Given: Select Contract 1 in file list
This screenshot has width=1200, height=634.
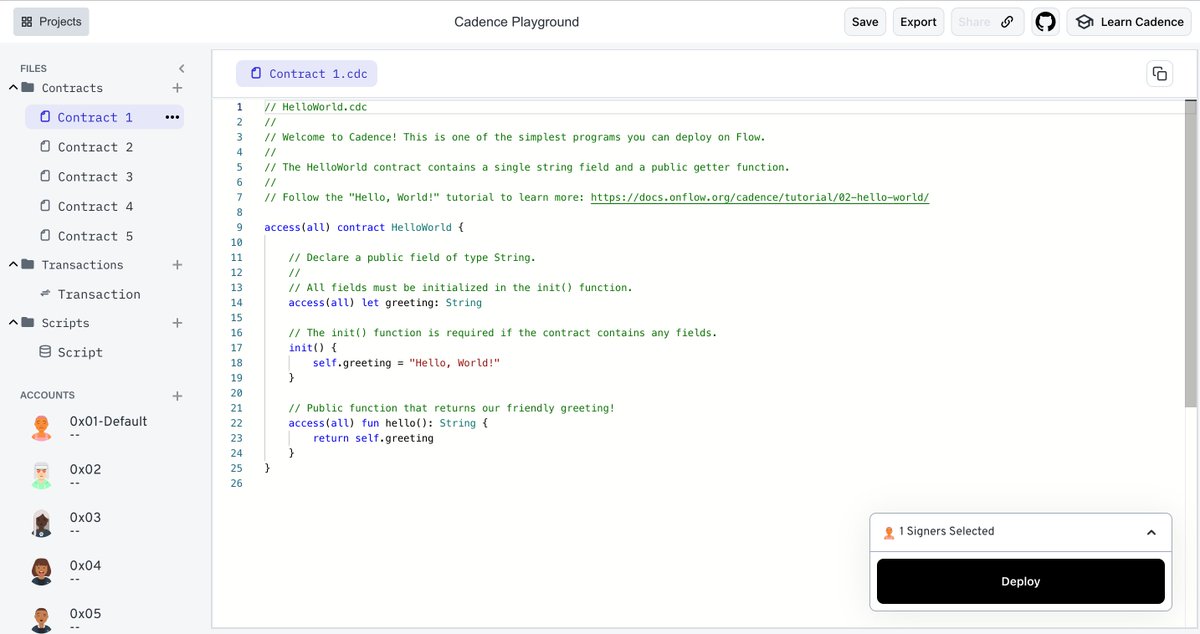Looking at the screenshot, I should pos(104,117).
